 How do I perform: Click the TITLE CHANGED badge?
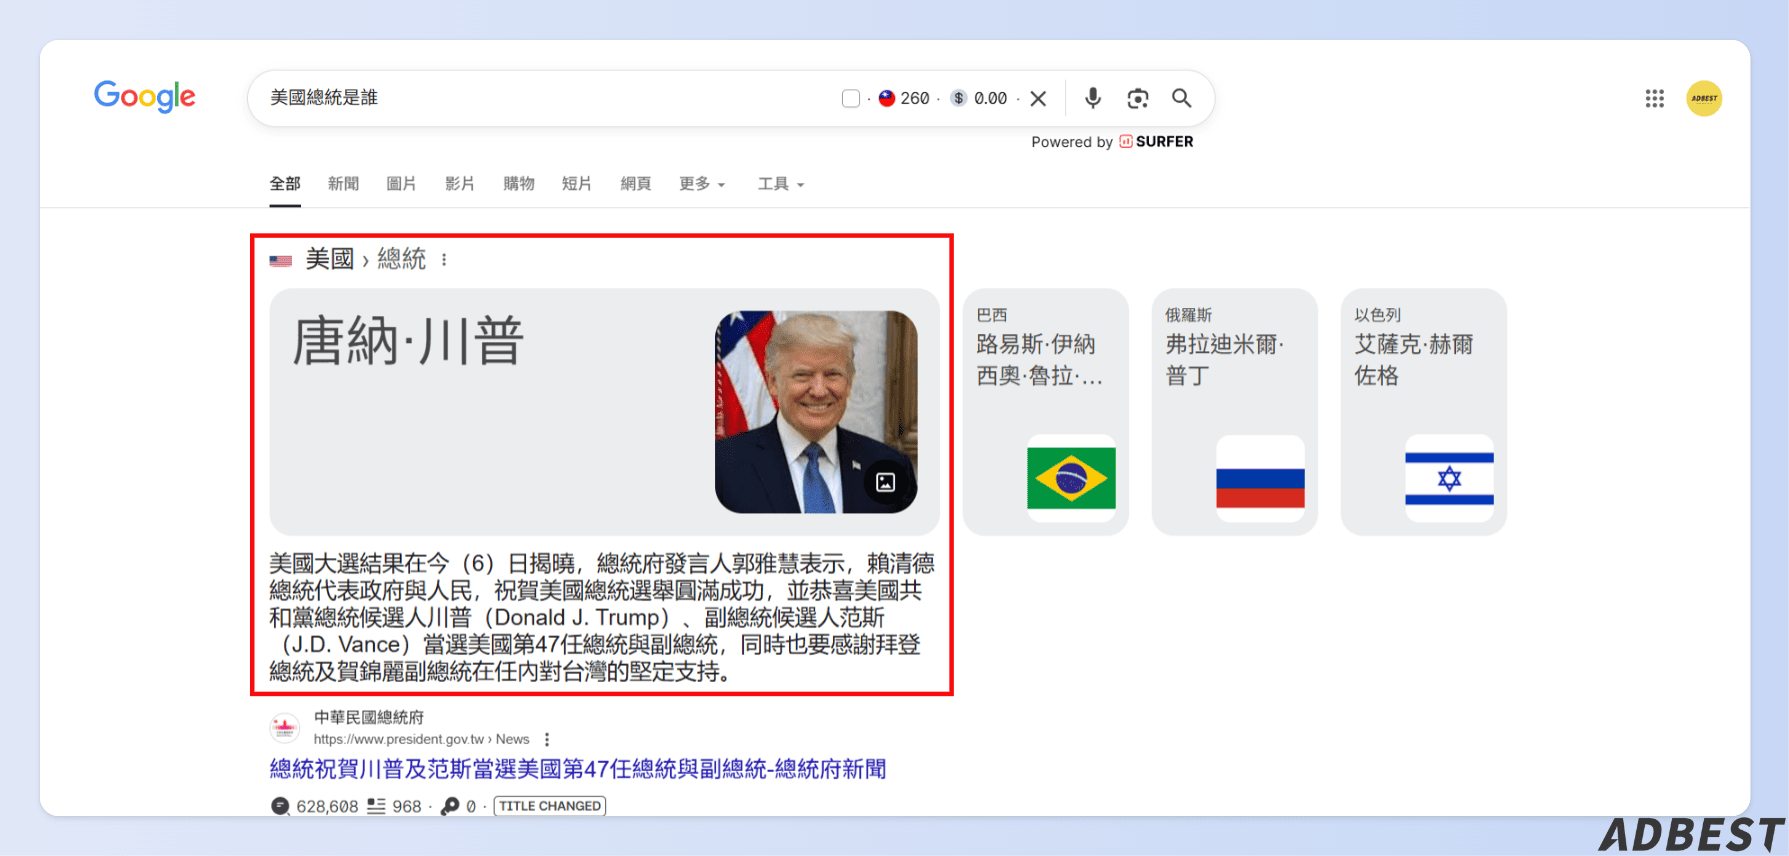click(550, 806)
